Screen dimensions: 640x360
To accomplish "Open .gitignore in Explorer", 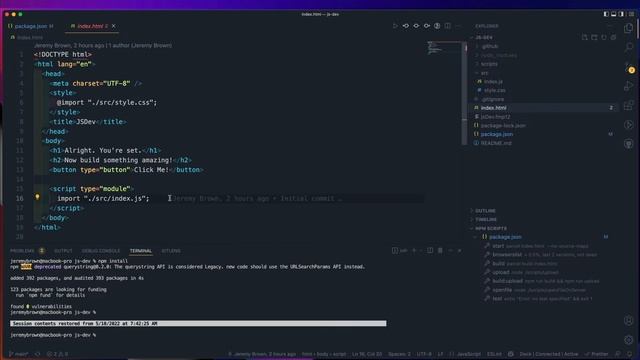I will coord(492,99).
